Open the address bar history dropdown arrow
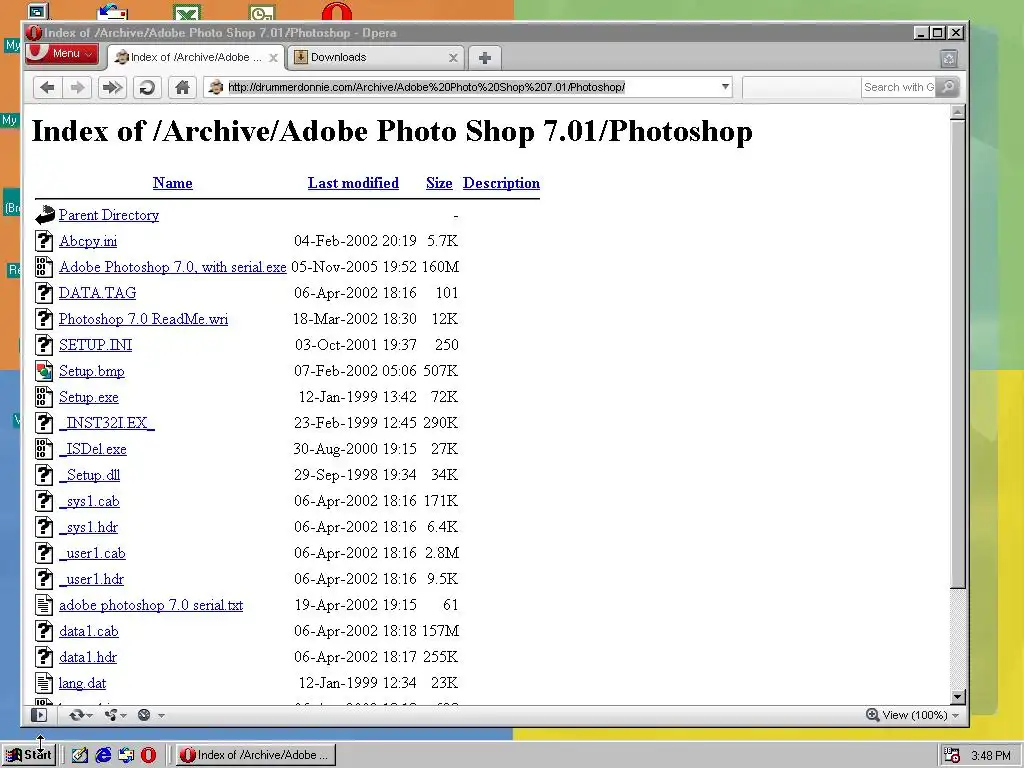This screenshot has width=1024, height=768. coord(725,87)
